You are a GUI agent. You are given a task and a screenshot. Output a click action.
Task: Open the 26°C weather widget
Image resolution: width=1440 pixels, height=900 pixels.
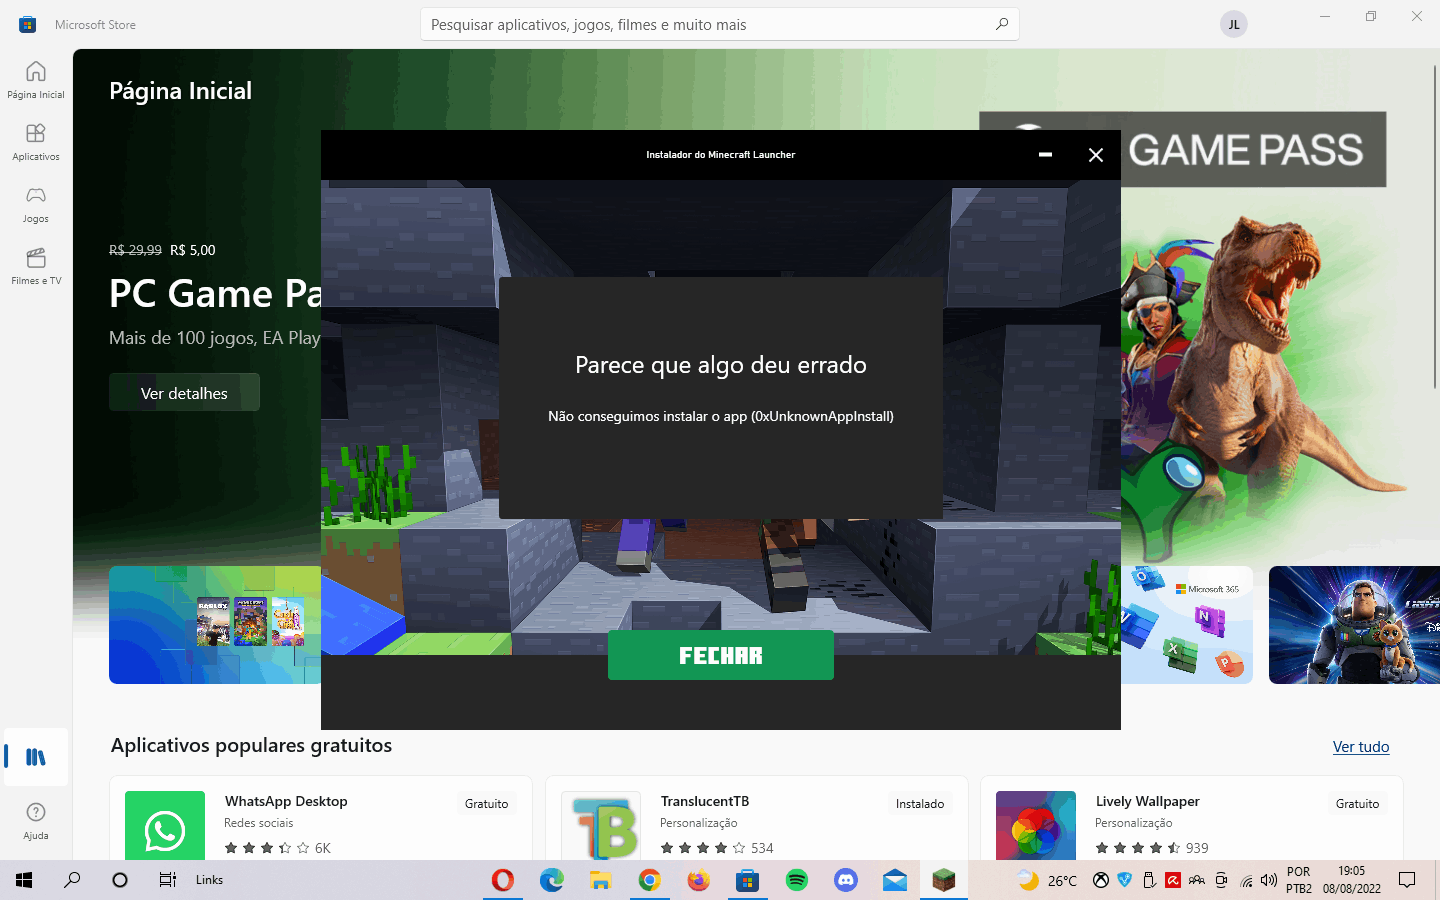click(1047, 880)
